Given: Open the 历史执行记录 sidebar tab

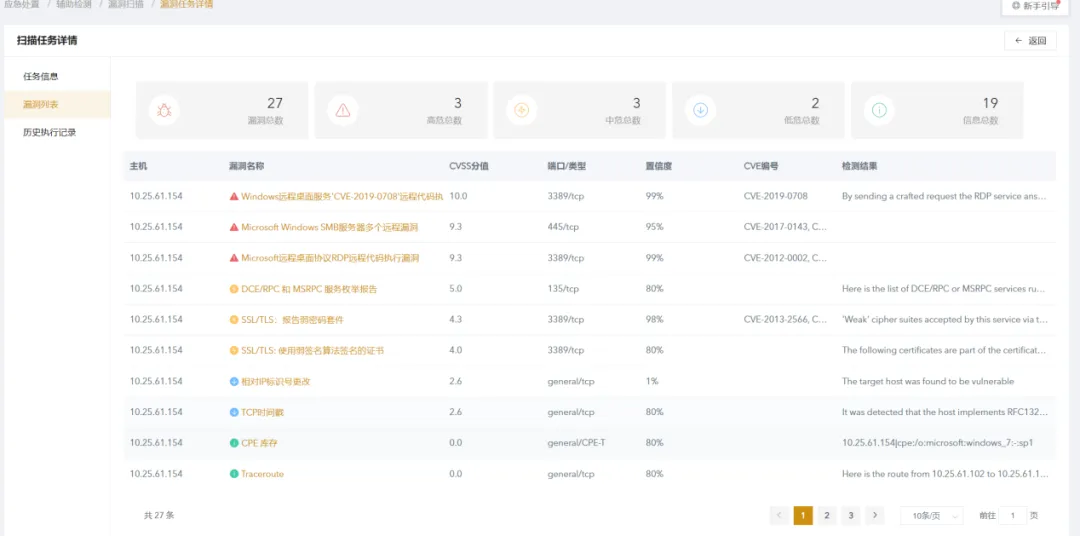Looking at the screenshot, I should [x=57, y=132].
